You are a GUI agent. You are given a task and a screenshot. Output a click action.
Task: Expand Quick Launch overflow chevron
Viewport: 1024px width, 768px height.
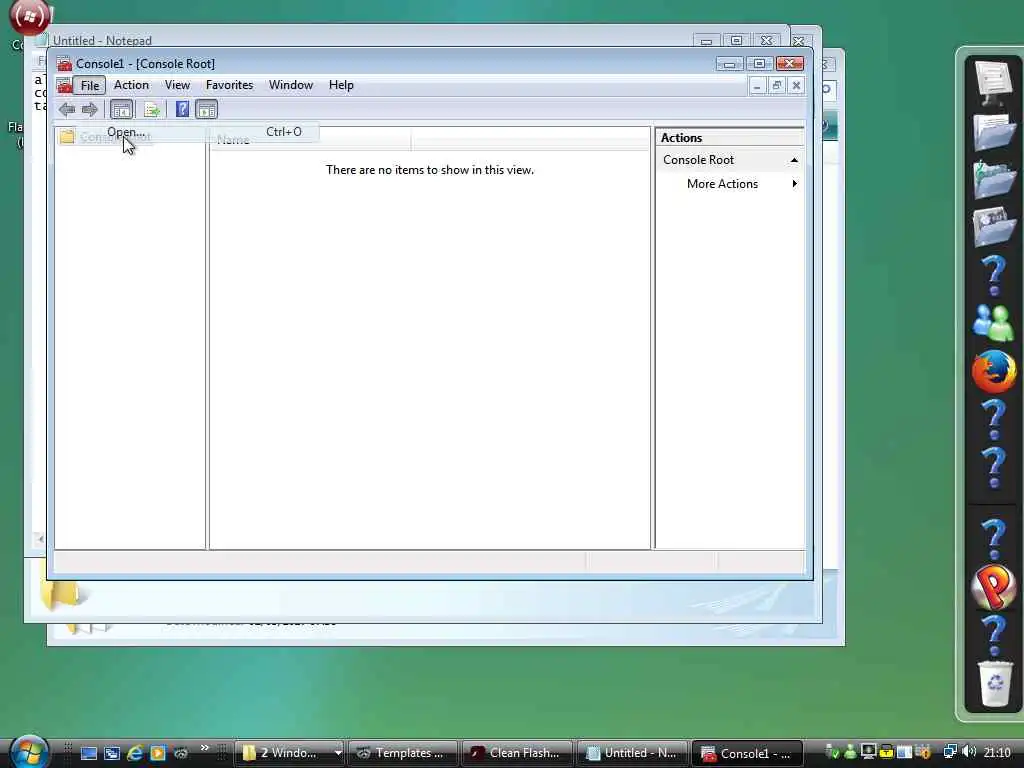pos(204,748)
